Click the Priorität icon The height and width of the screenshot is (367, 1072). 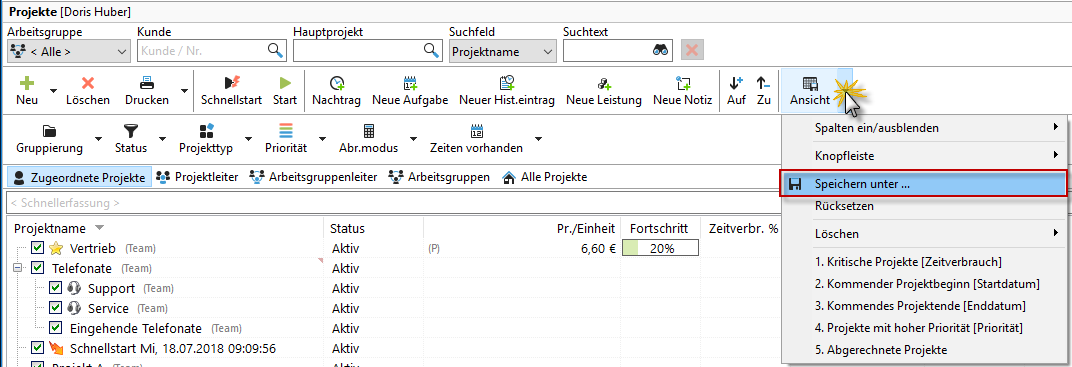pyautogui.click(x=286, y=131)
